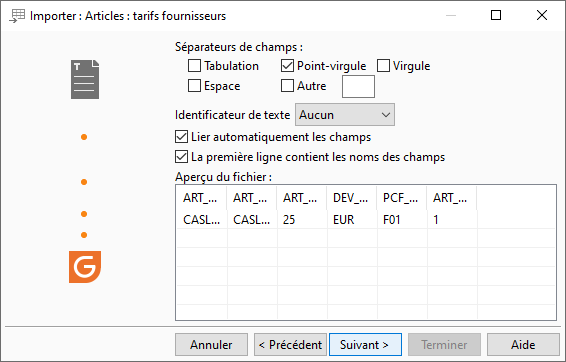Enable the Virgule separator checkbox
This screenshot has width=566, height=362.
383,66
